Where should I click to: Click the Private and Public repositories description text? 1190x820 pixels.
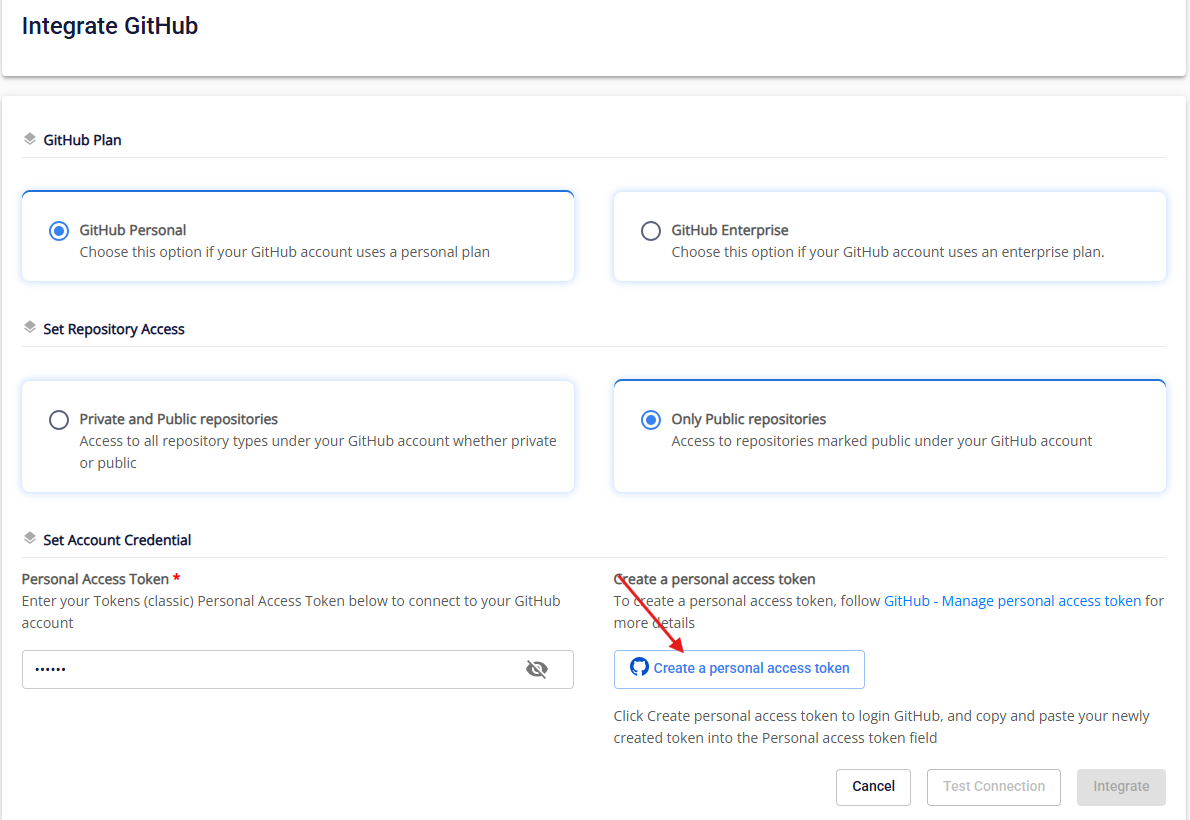click(318, 451)
